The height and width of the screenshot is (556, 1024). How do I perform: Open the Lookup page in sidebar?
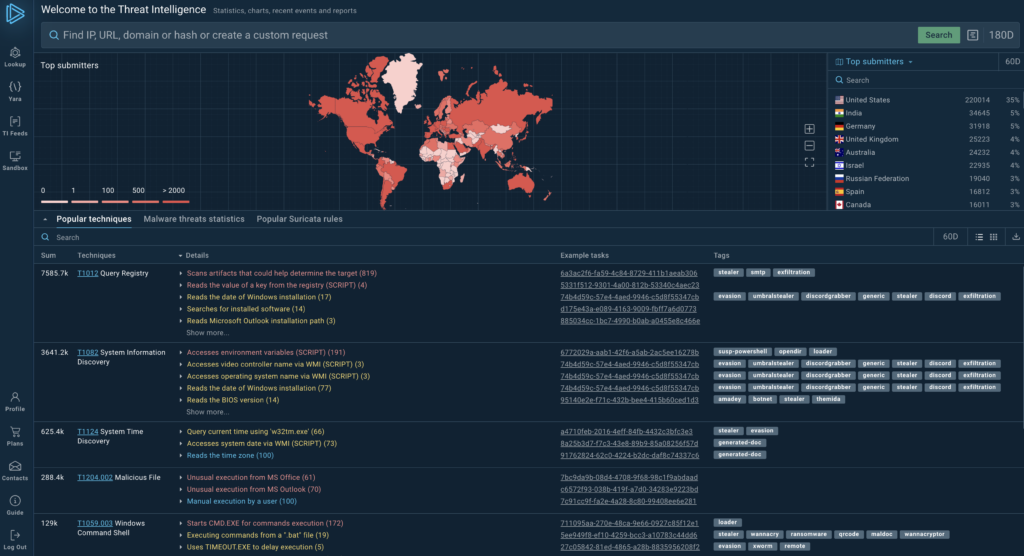click(x=15, y=56)
